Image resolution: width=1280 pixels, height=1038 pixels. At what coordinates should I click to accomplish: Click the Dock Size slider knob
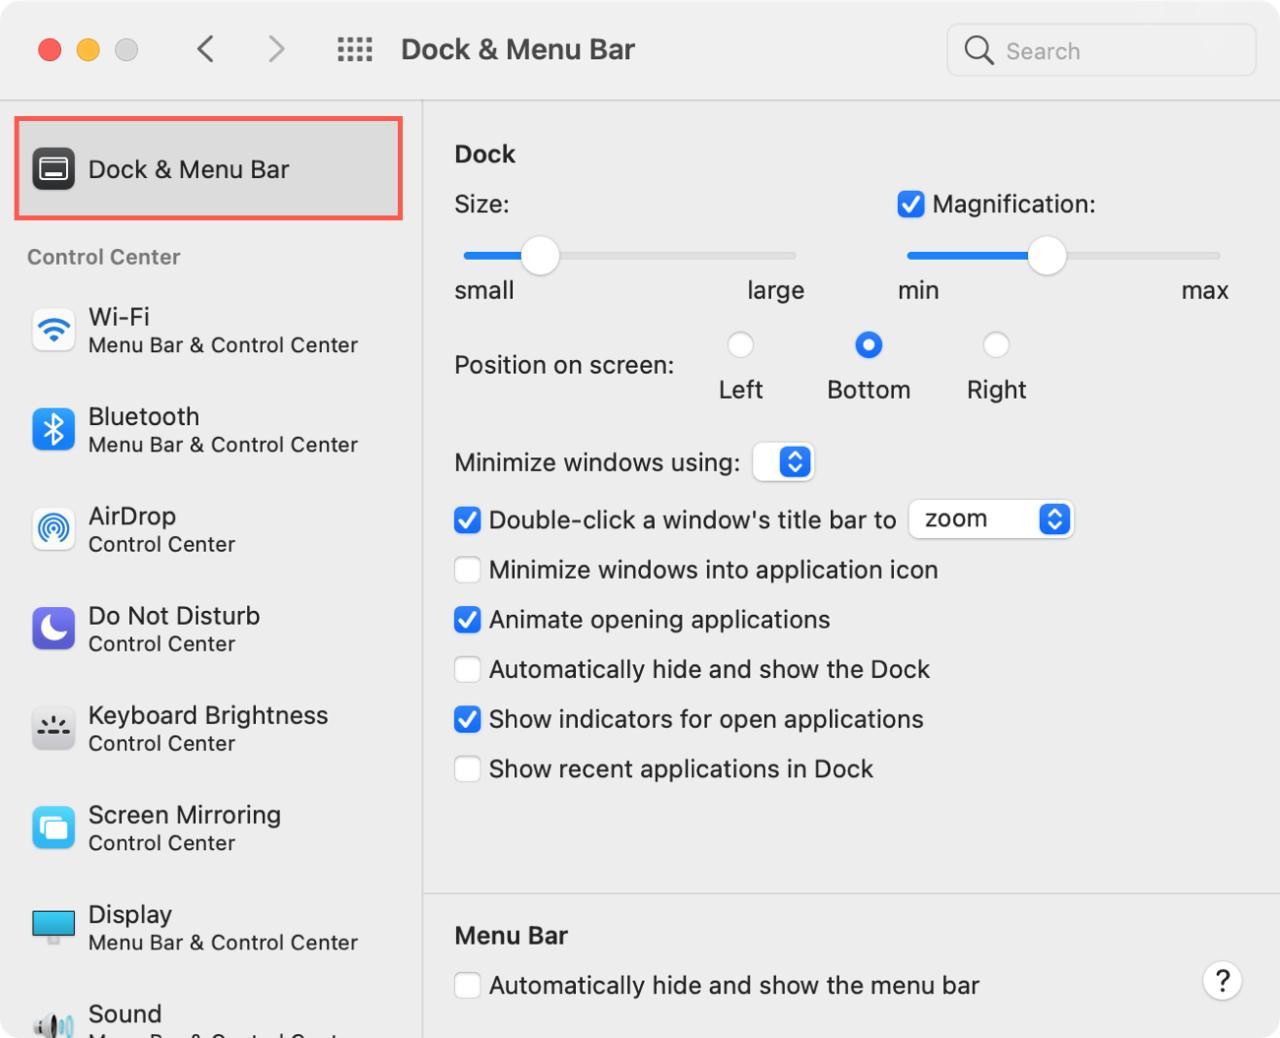pos(540,256)
